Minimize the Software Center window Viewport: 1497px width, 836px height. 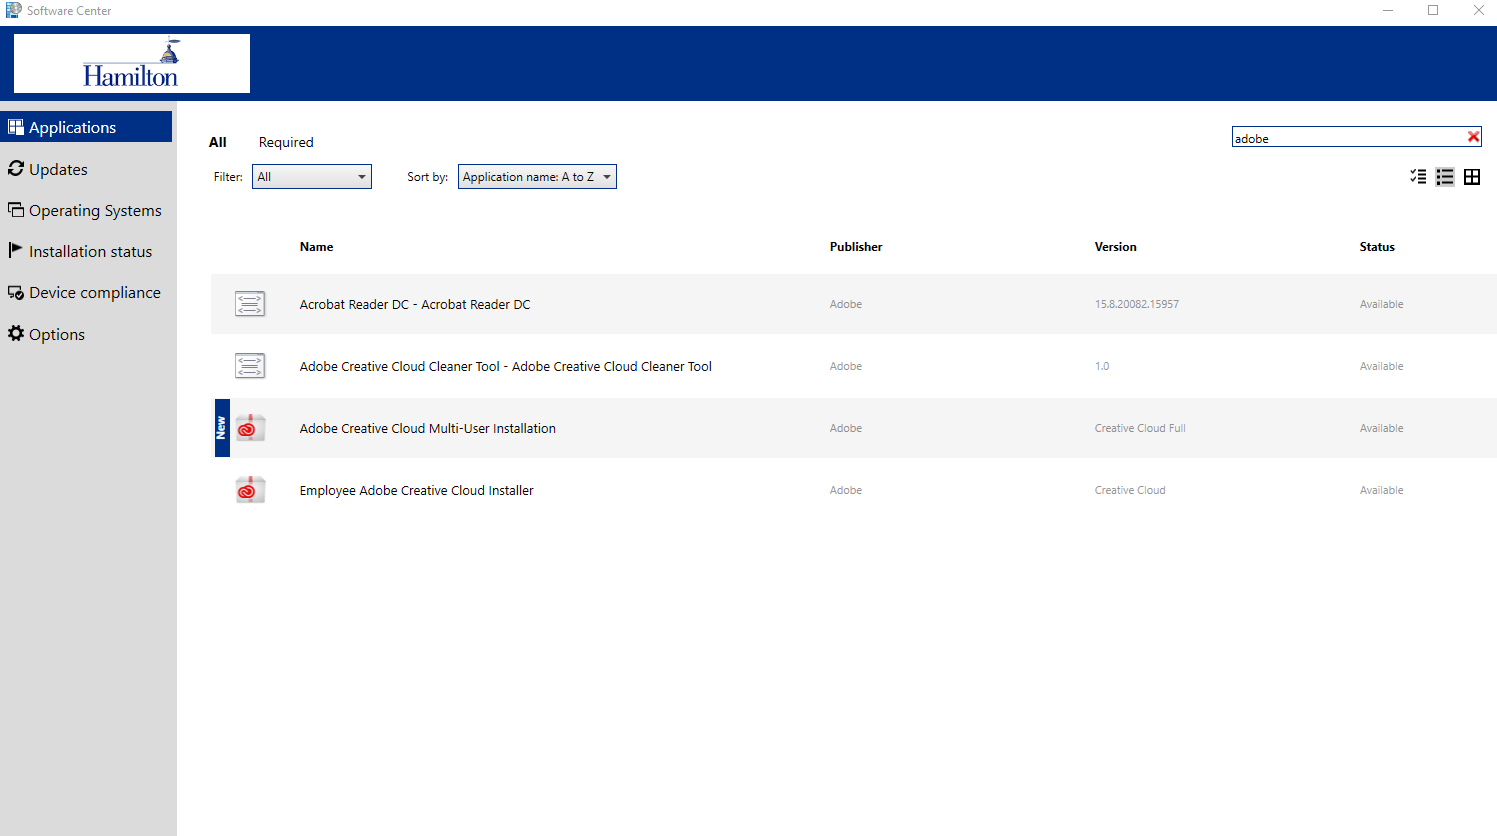(1388, 10)
